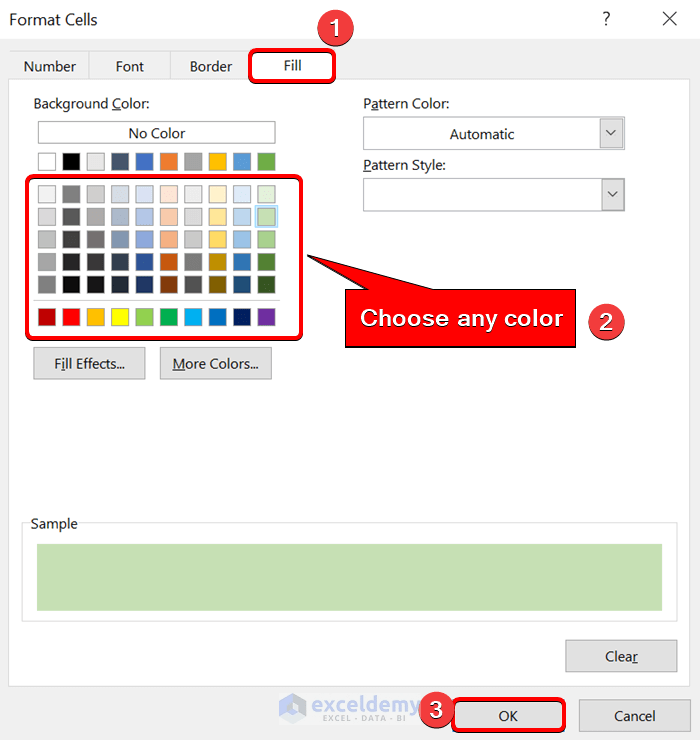Screen dimensions: 700x740
Task: Open the Font tab
Action: (130, 66)
